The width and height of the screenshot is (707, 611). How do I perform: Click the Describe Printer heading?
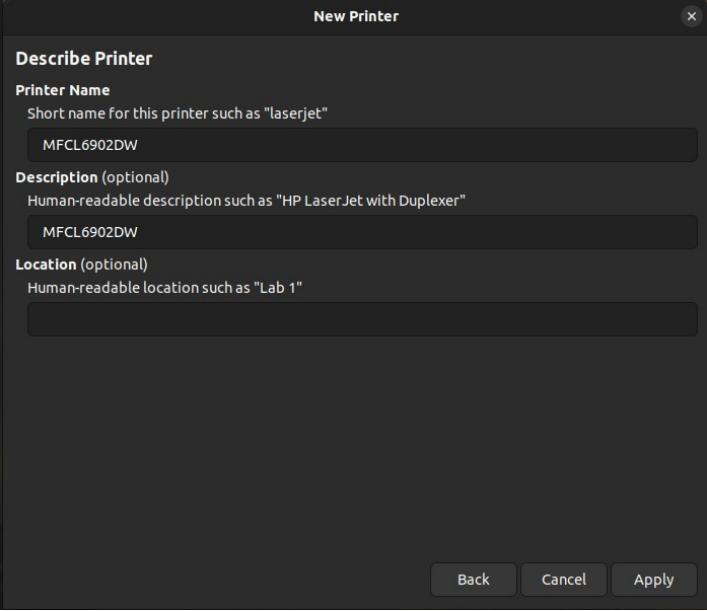point(84,59)
